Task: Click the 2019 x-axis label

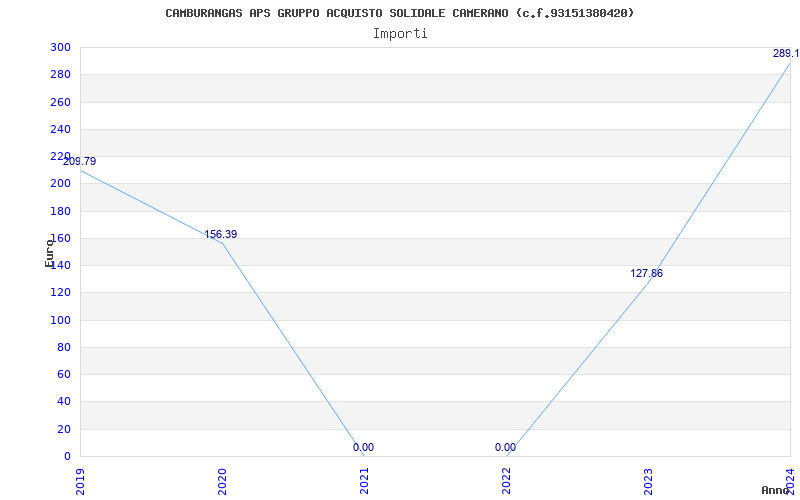Action: click(x=80, y=482)
